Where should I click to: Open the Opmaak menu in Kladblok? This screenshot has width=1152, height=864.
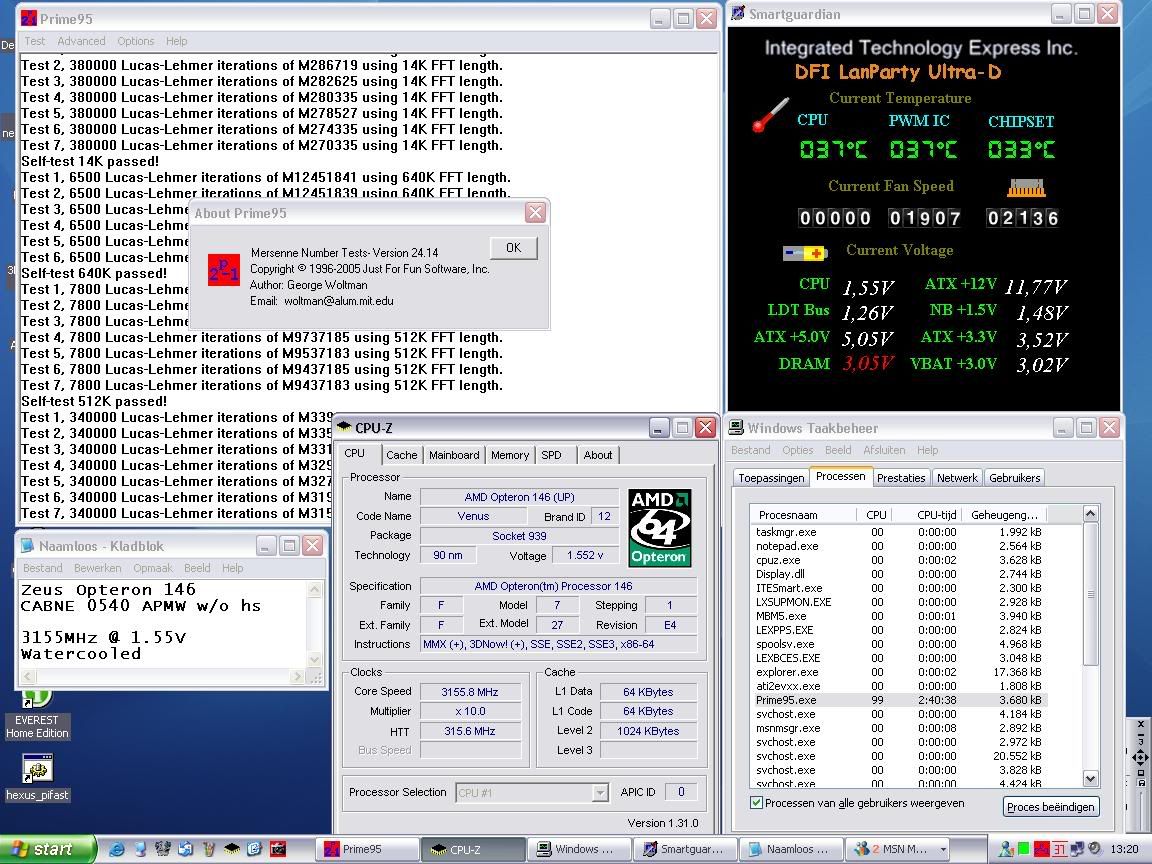153,568
